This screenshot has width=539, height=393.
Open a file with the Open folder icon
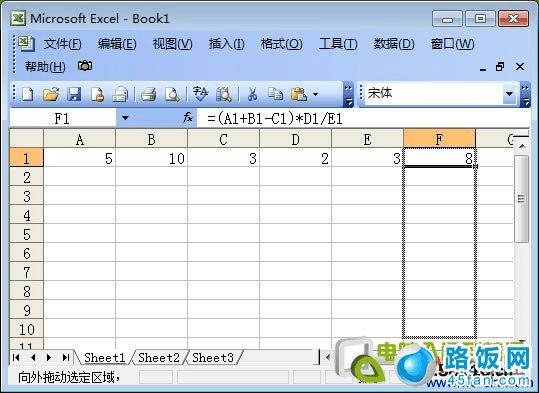[51, 94]
